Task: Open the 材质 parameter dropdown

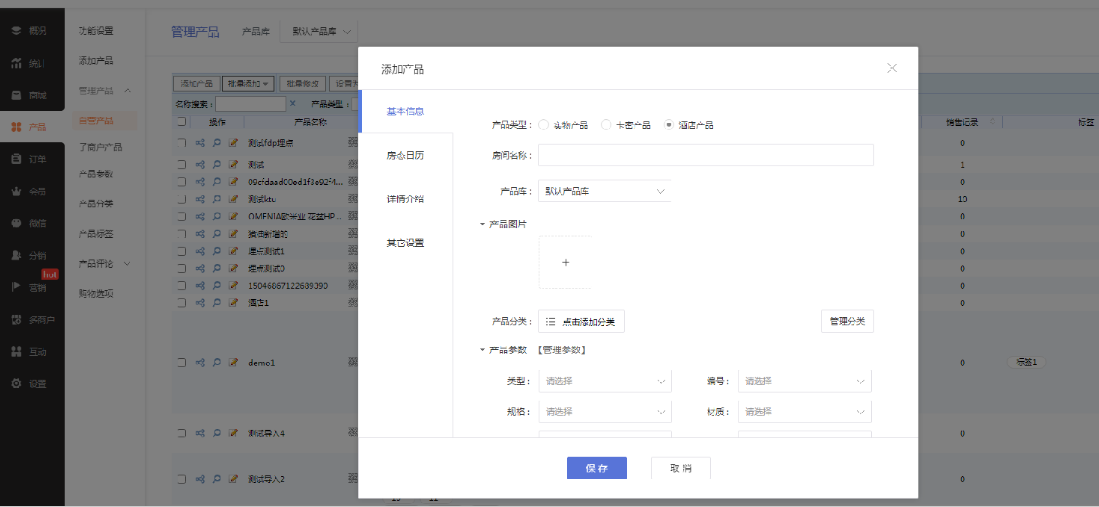Action: click(x=805, y=412)
